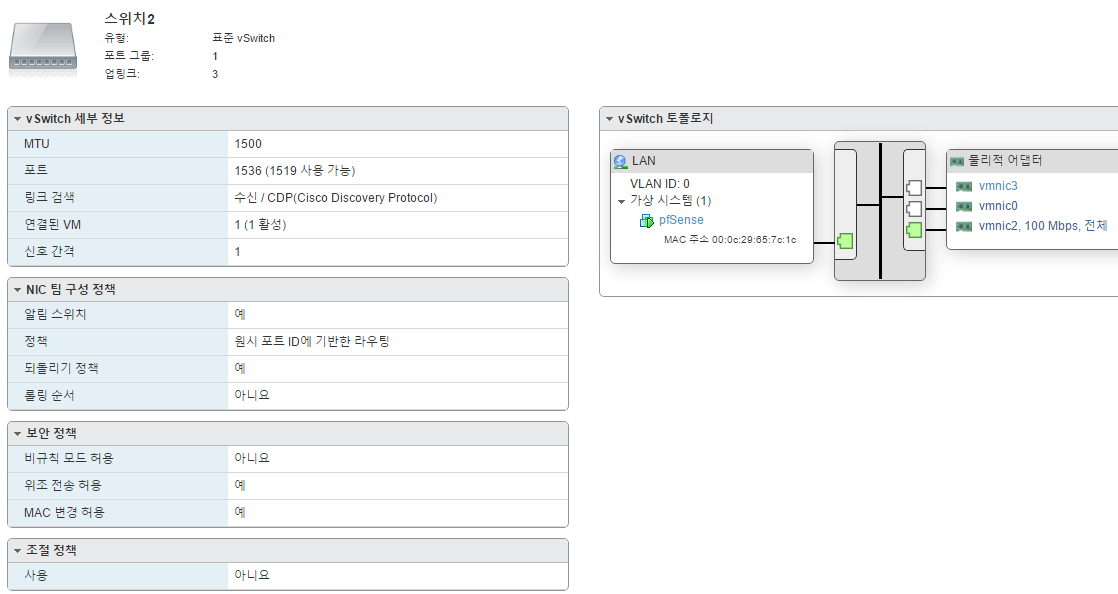Collapse the NIC 팀 구성 정책 section

[18, 290]
